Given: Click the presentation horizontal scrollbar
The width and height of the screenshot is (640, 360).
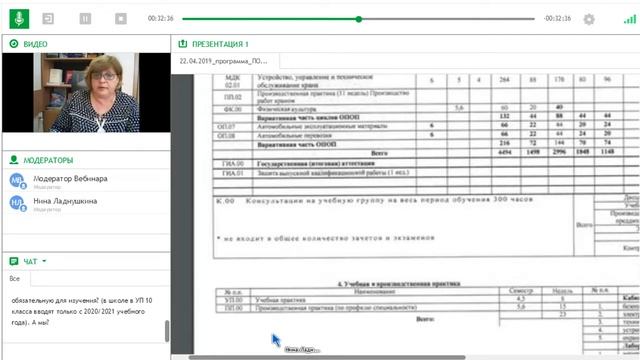Looking at the screenshot, I should pos(327,358).
